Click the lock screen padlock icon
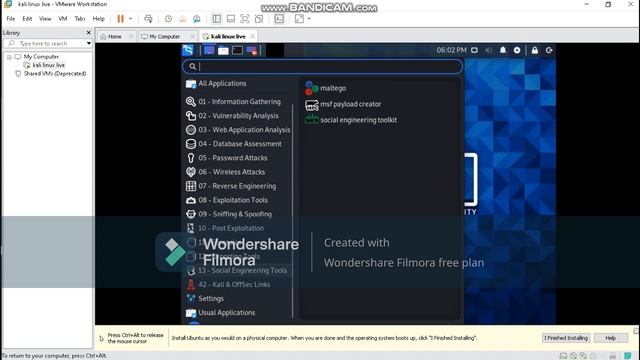The height and width of the screenshot is (360, 640). click(535, 50)
